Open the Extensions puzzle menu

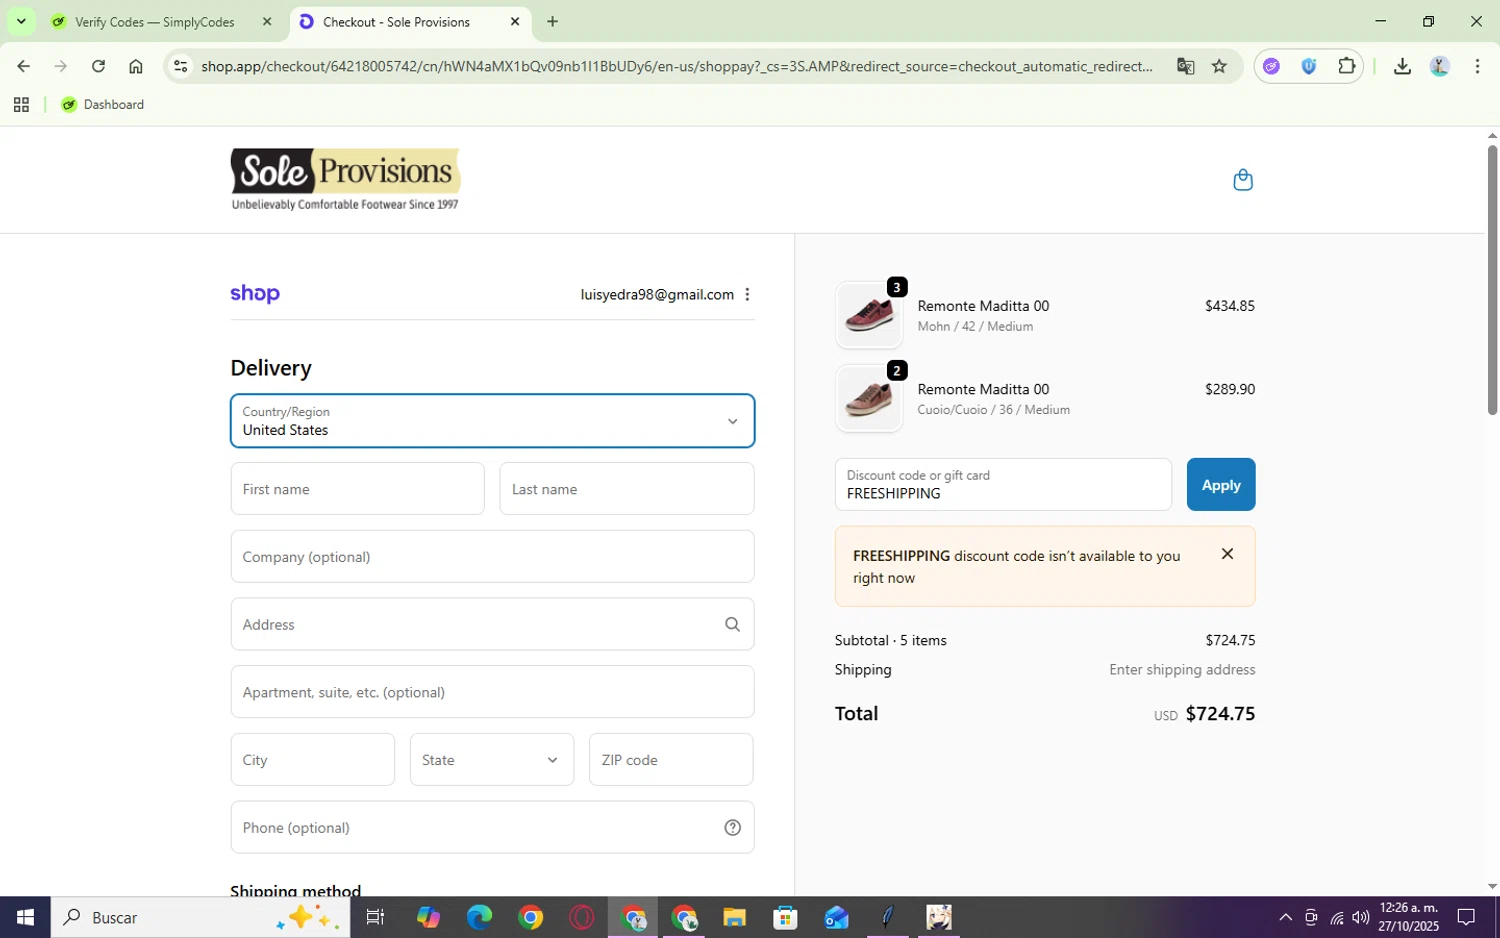(x=1347, y=66)
